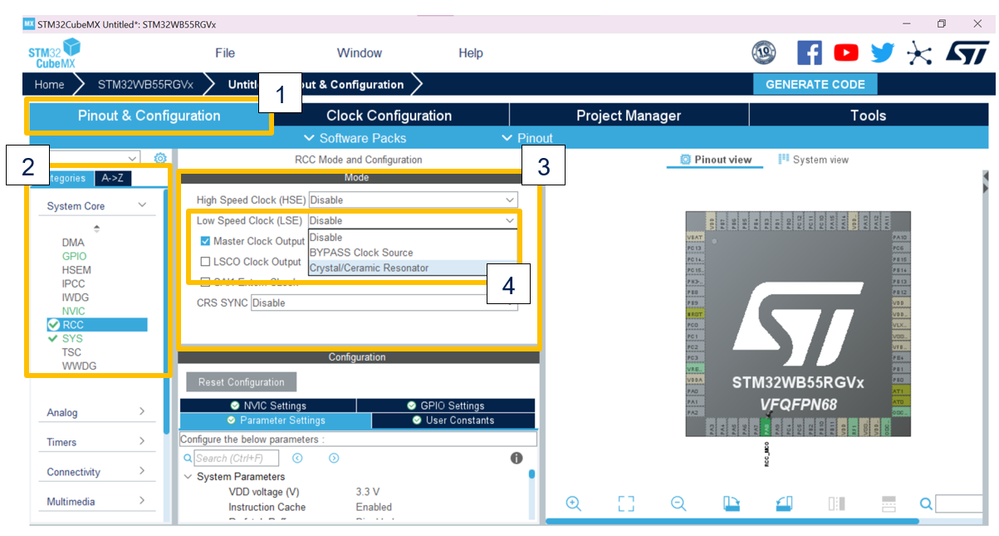
Task: Select the Pinout view tab
Action: coord(715,159)
